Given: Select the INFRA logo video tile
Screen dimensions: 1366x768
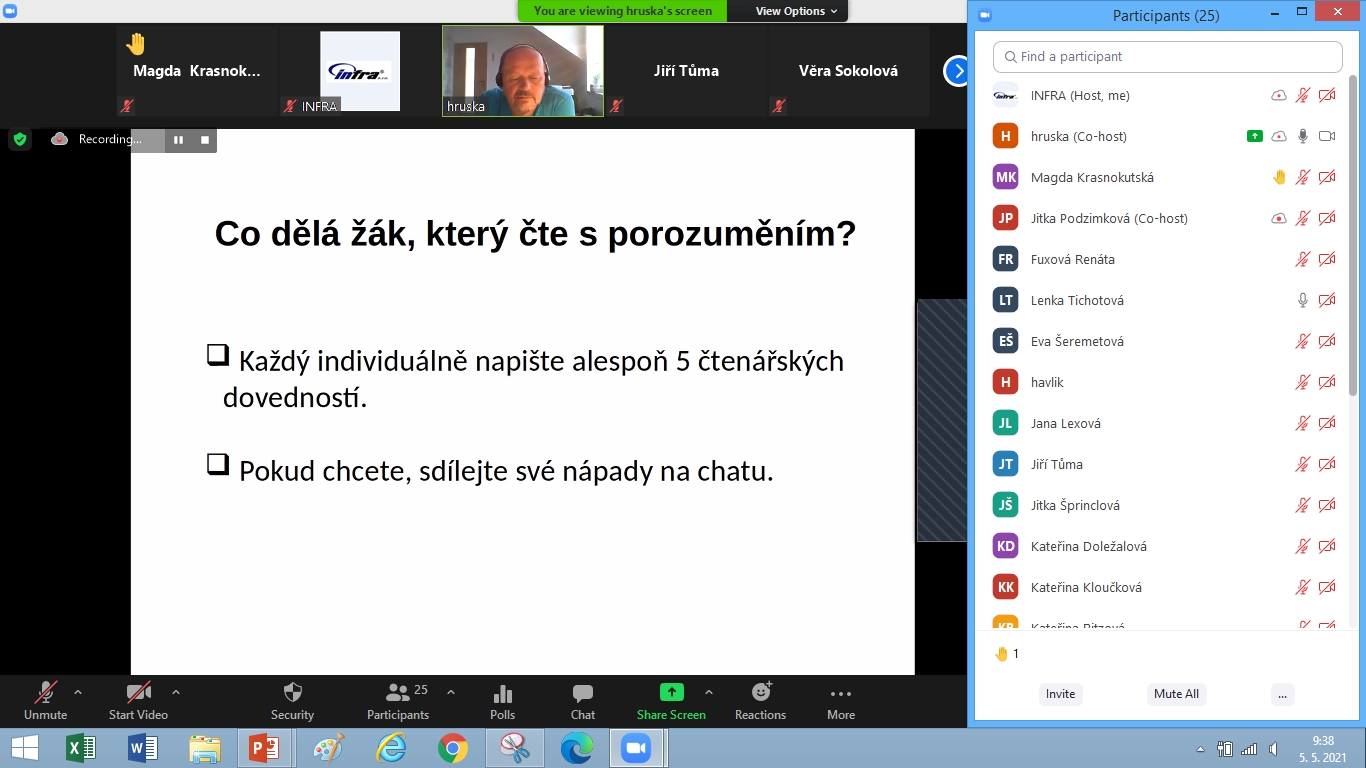Looking at the screenshot, I should tap(359, 71).
